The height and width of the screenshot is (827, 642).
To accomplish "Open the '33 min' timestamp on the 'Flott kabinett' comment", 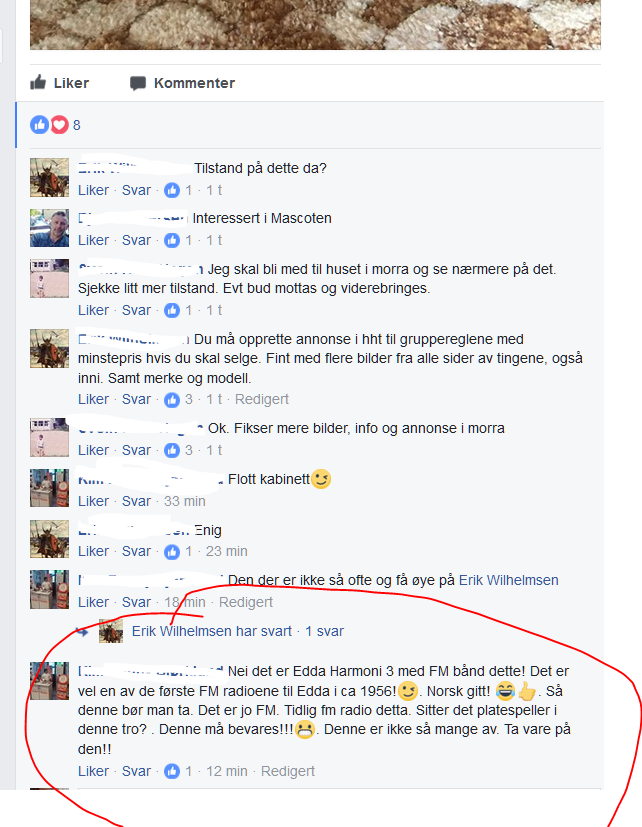I will click(185, 501).
